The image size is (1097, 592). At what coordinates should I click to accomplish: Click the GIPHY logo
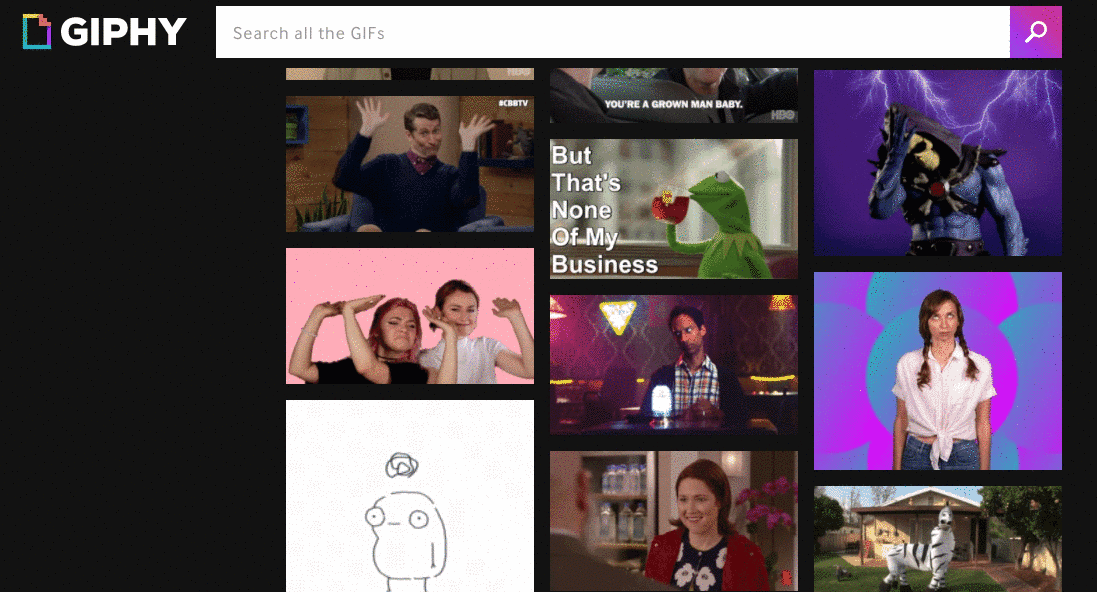104,31
